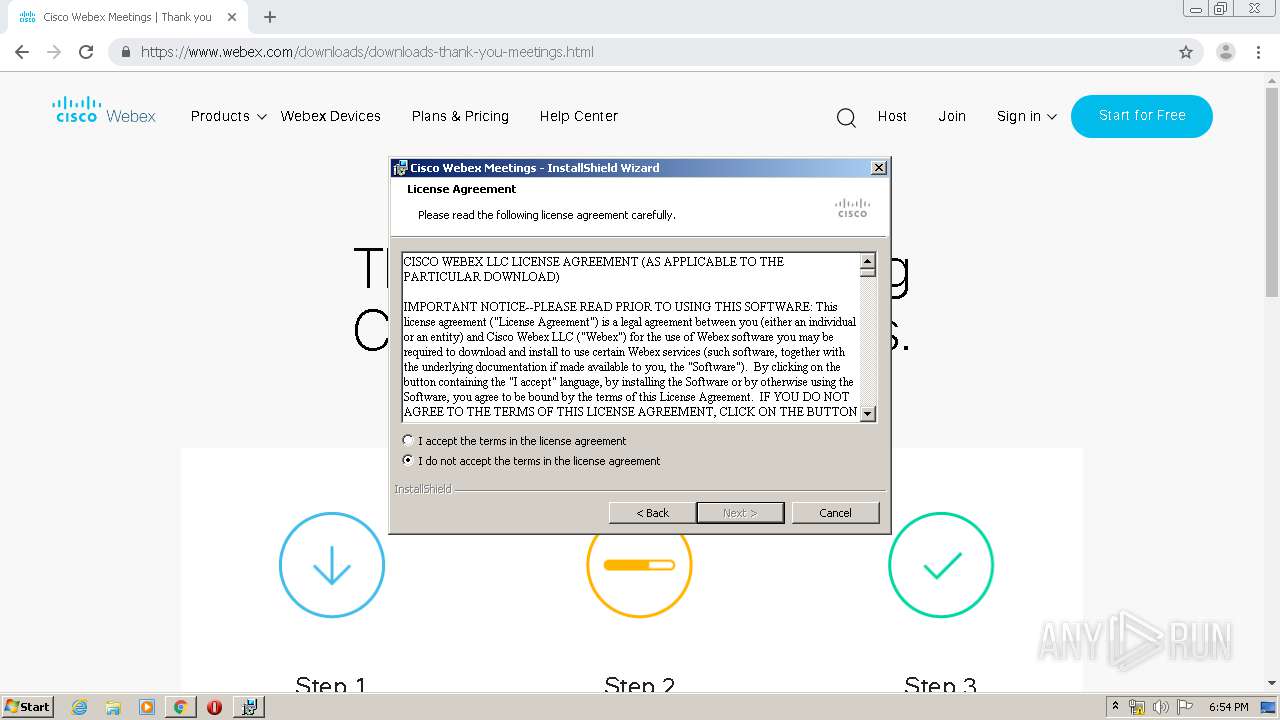Click the Chrome taskbar icon
This screenshot has height=720, width=1280.
pyautogui.click(x=180, y=707)
